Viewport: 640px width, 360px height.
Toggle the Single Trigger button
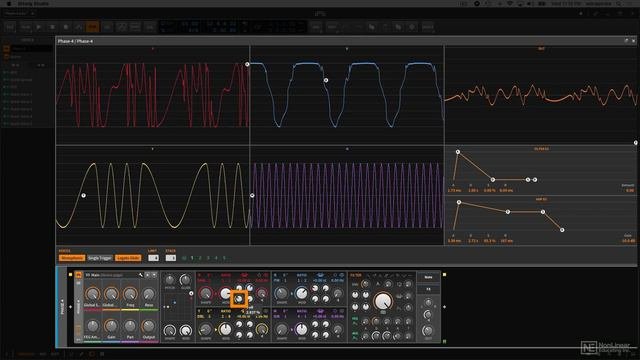pyautogui.click(x=100, y=258)
